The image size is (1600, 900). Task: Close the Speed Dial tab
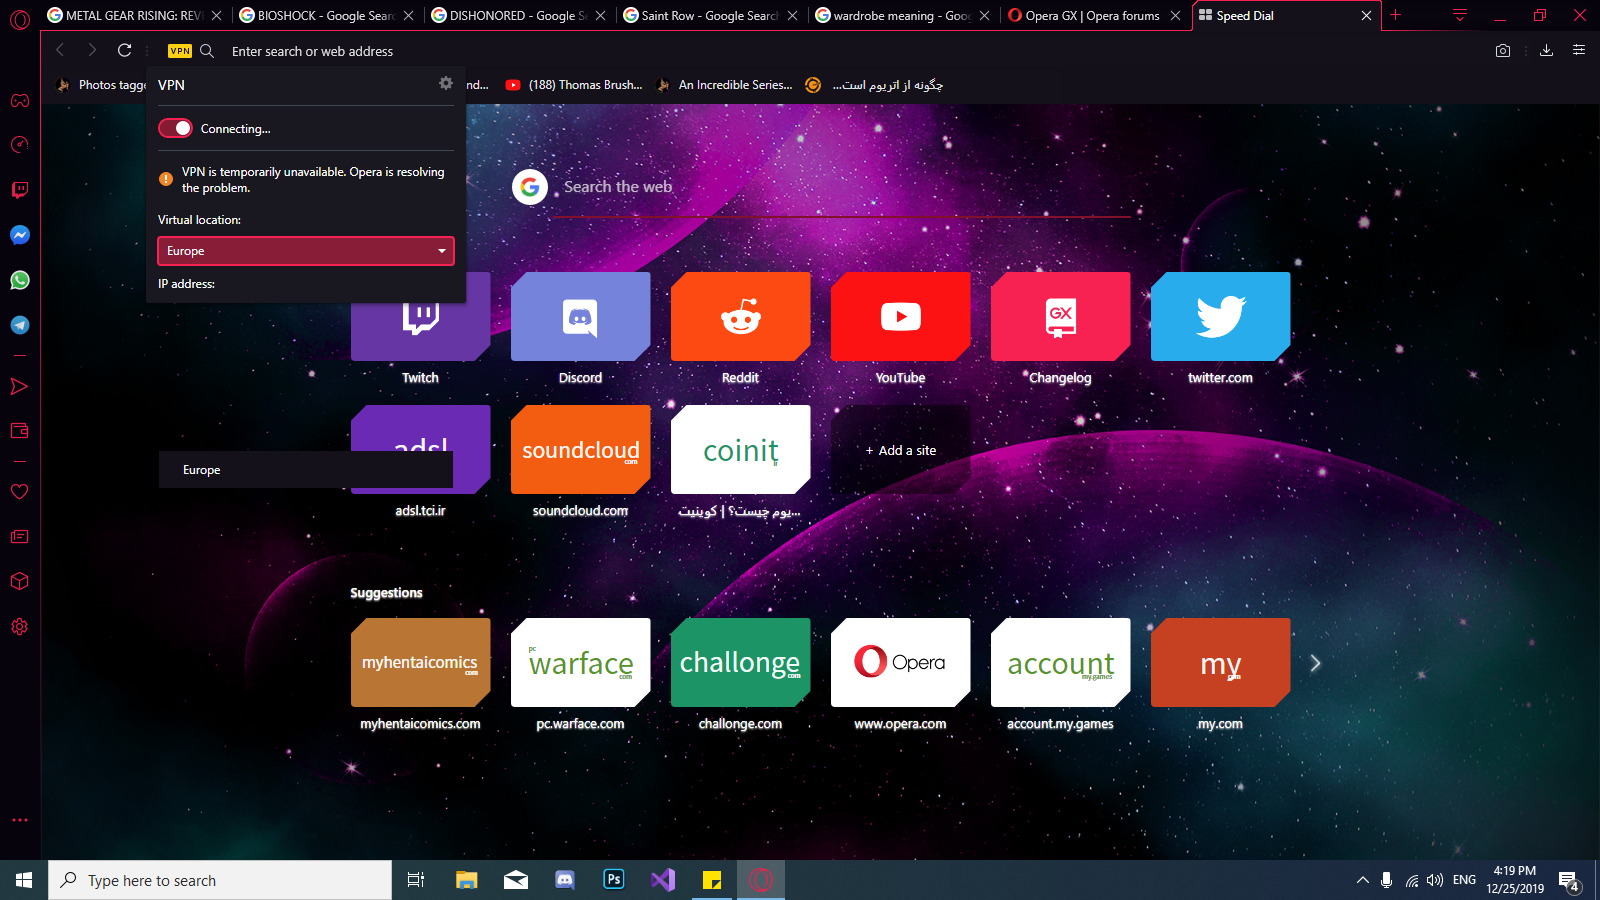[x=1366, y=16]
